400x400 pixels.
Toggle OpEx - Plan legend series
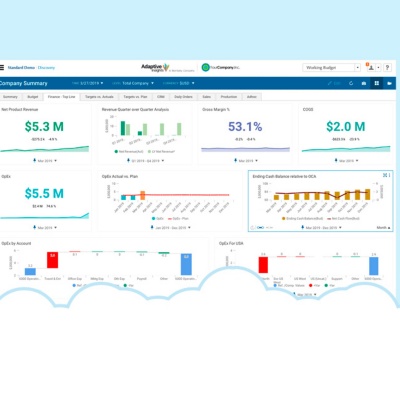178,219
